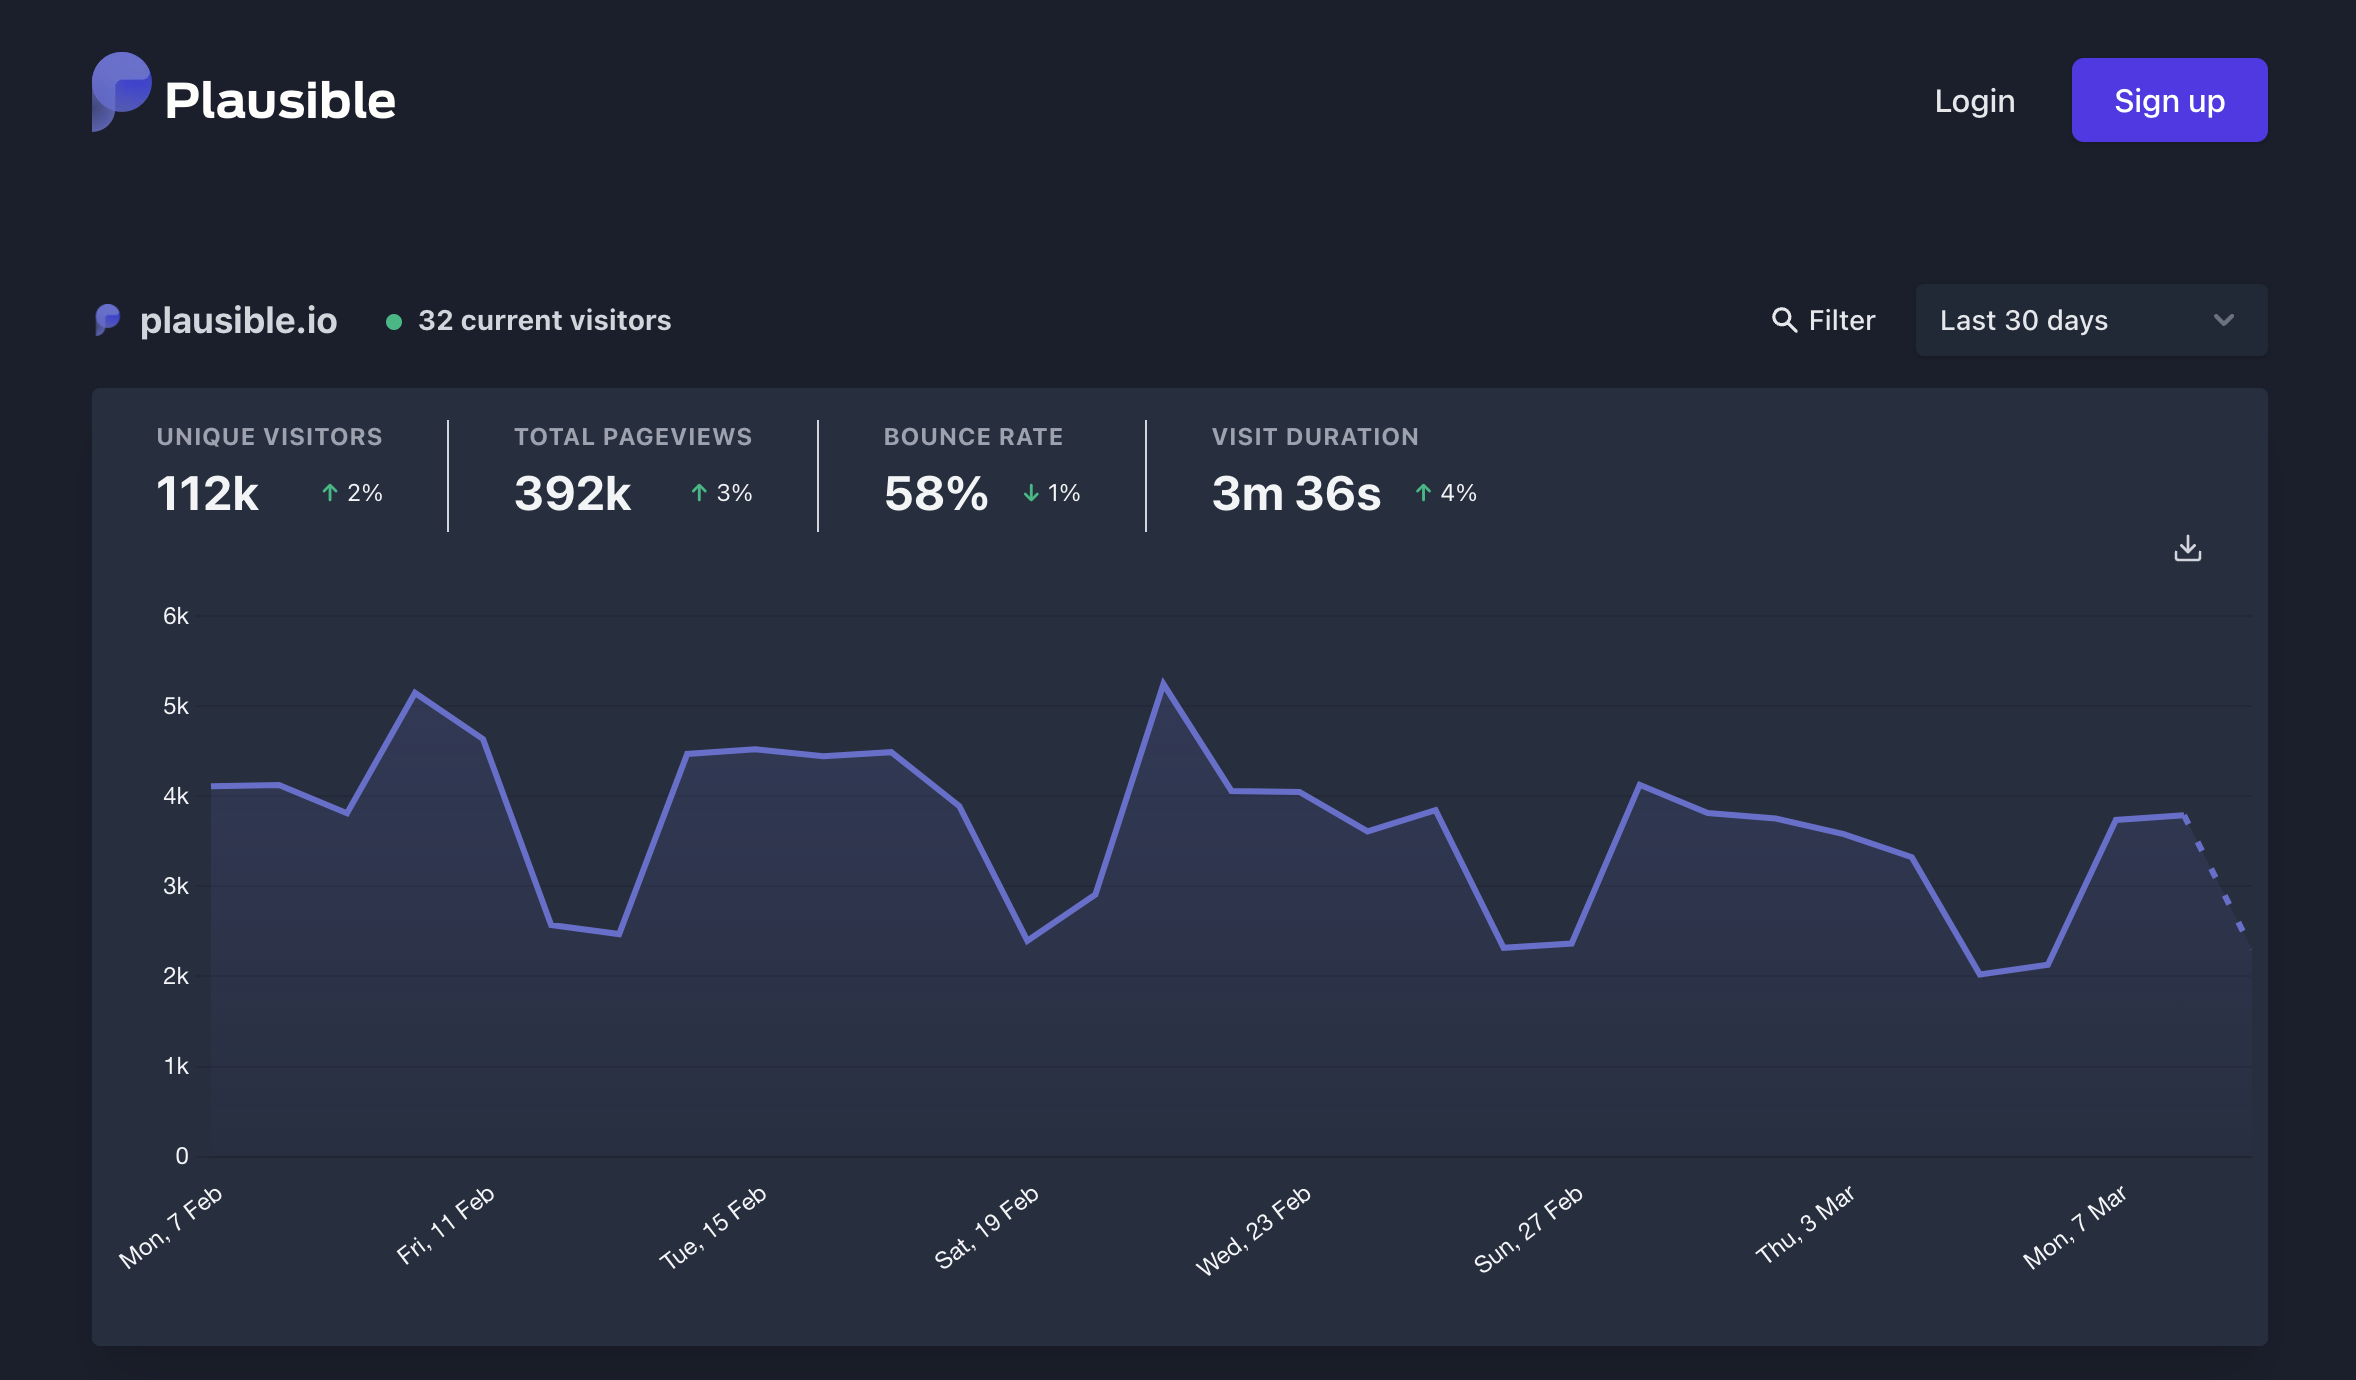Screen dimensions: 2356x1380
Task: Click the Sun, 27 Feb axis label
Action: tap(1529, 1229)
